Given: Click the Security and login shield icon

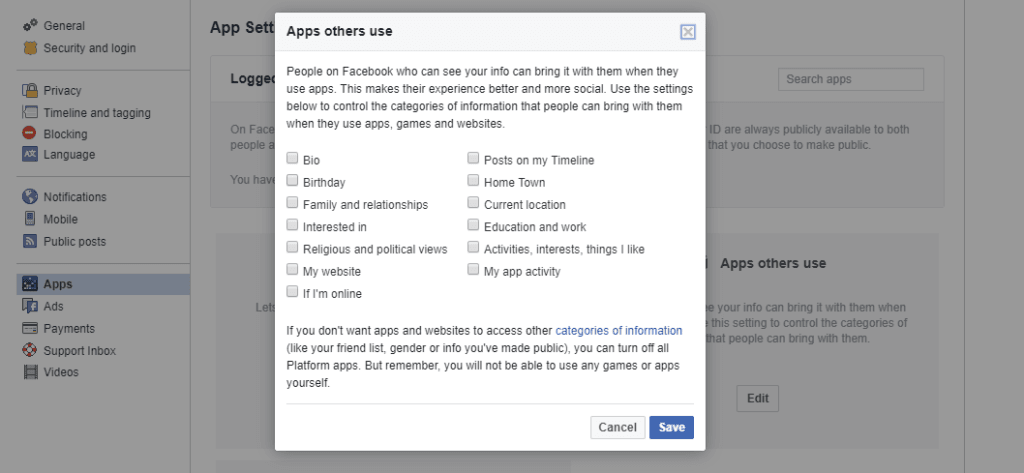Looking at the screenshot, I should click(x=29, y=48).
